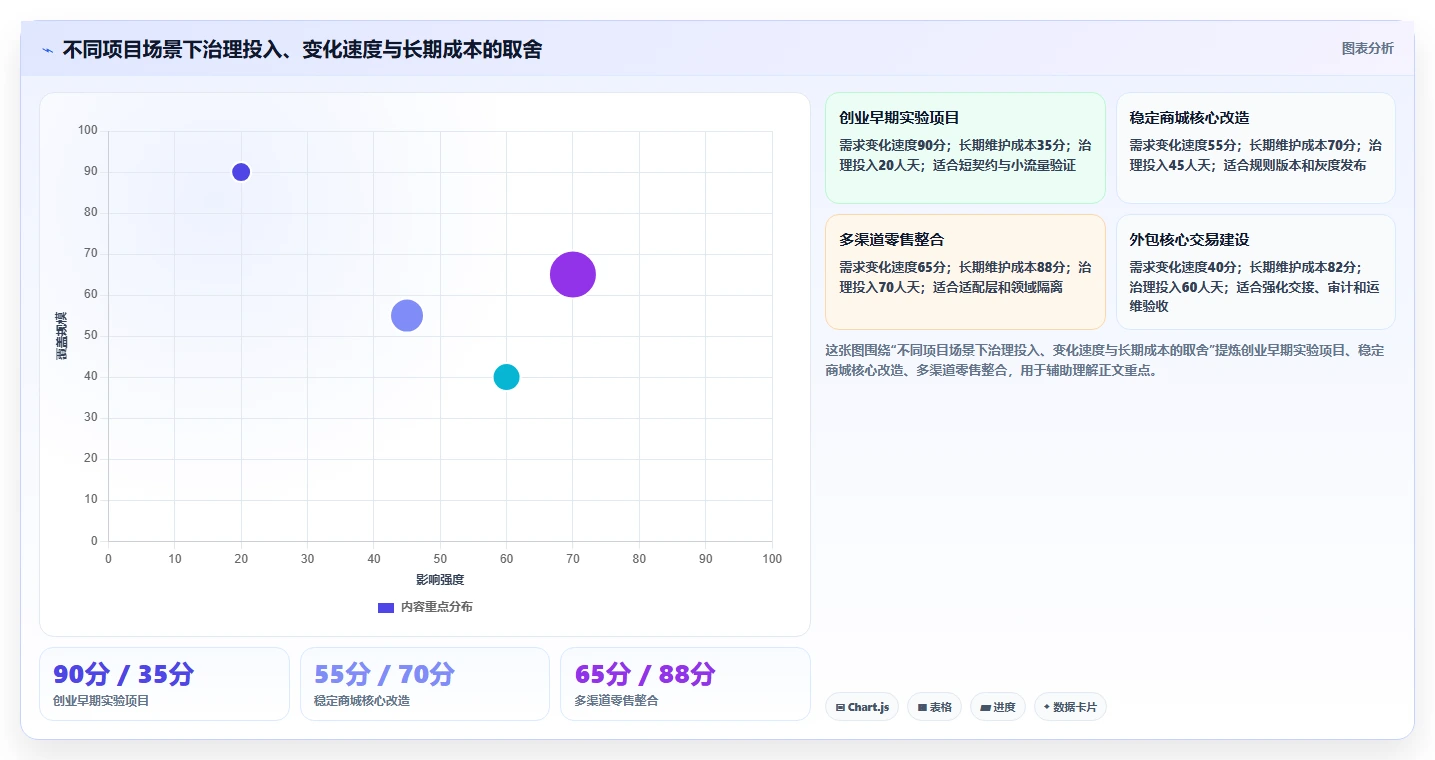Click the card text 适合短契约与小流量验证
The image size is (1435, 760).
point(1004,165)
